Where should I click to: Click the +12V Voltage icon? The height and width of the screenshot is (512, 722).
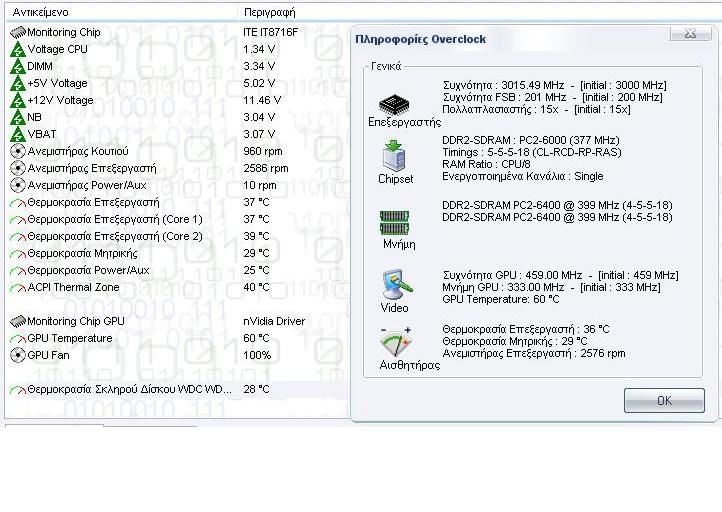tap(17, 100)
